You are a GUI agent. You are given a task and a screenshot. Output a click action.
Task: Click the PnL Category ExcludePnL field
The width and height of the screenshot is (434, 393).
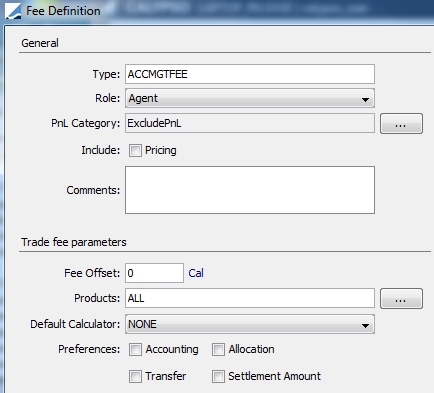[x=250, y=123]
